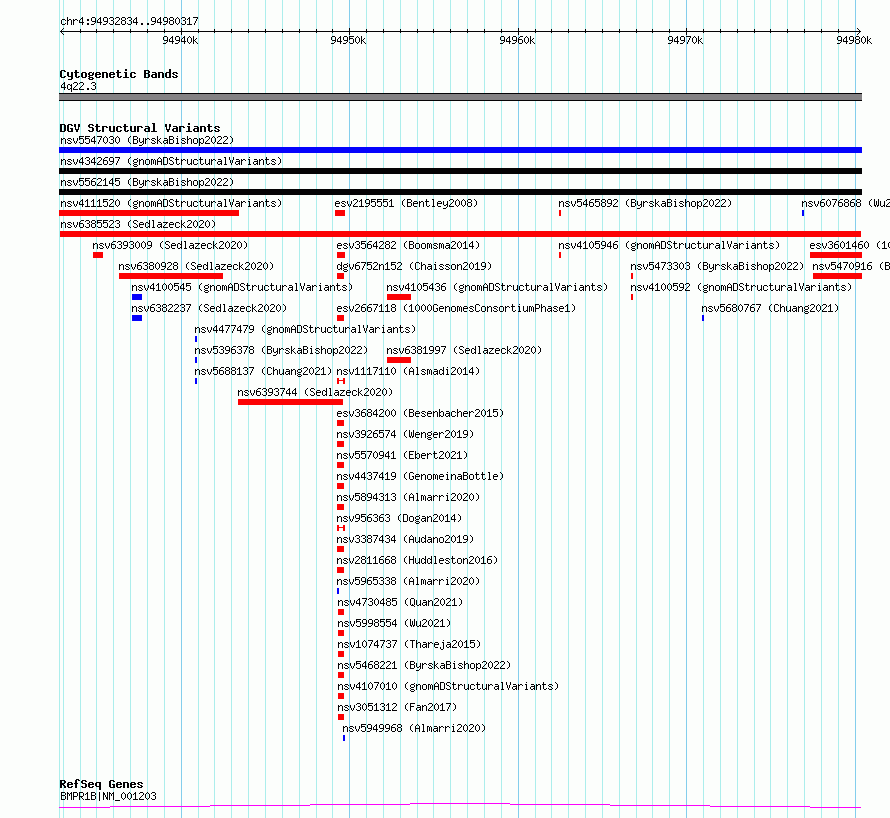Select the long red nsv6385523 bar
Viewport: 890px width, 818px height.
[460, 234]
